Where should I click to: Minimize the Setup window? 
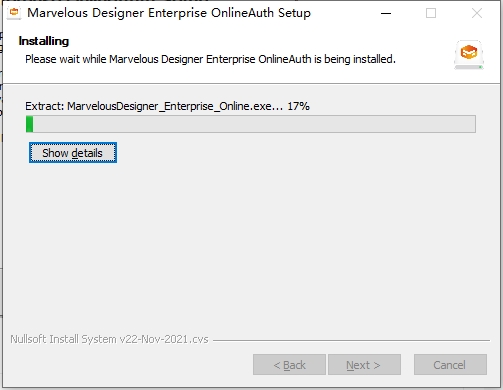[x=386, y=13]
